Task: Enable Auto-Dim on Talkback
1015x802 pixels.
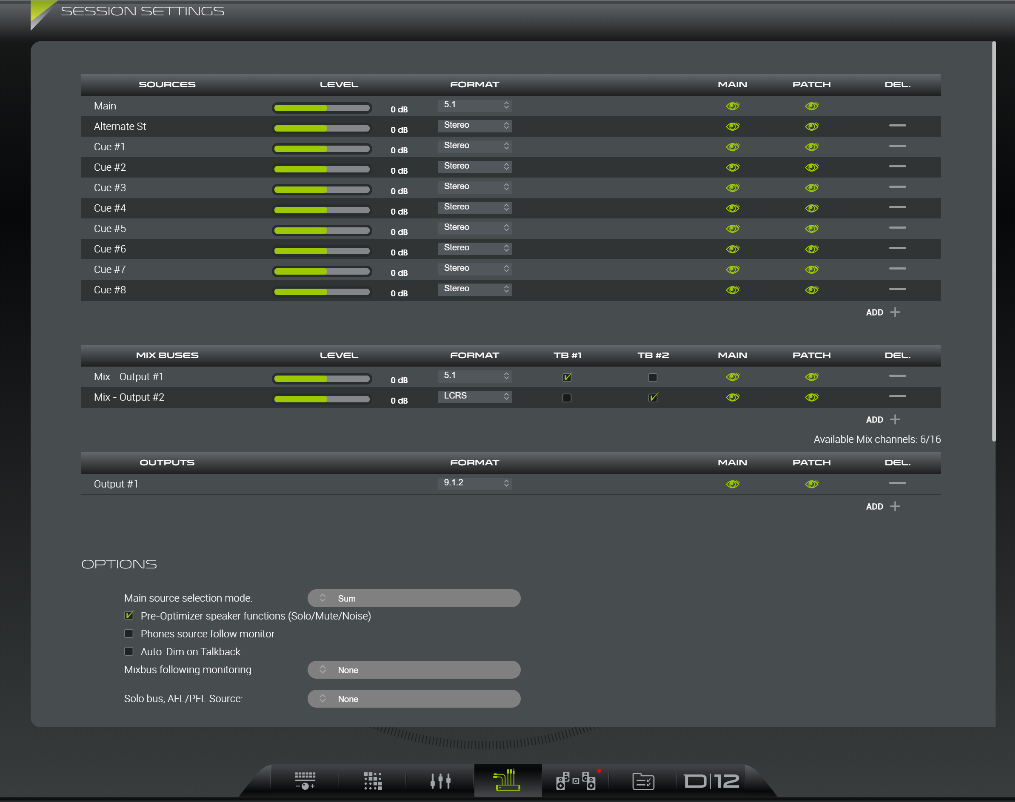Action: (129, 652)
